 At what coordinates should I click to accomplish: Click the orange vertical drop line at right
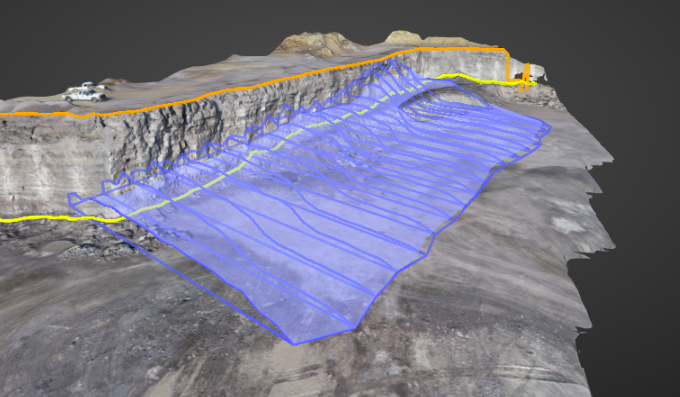(x=507, y=66)
